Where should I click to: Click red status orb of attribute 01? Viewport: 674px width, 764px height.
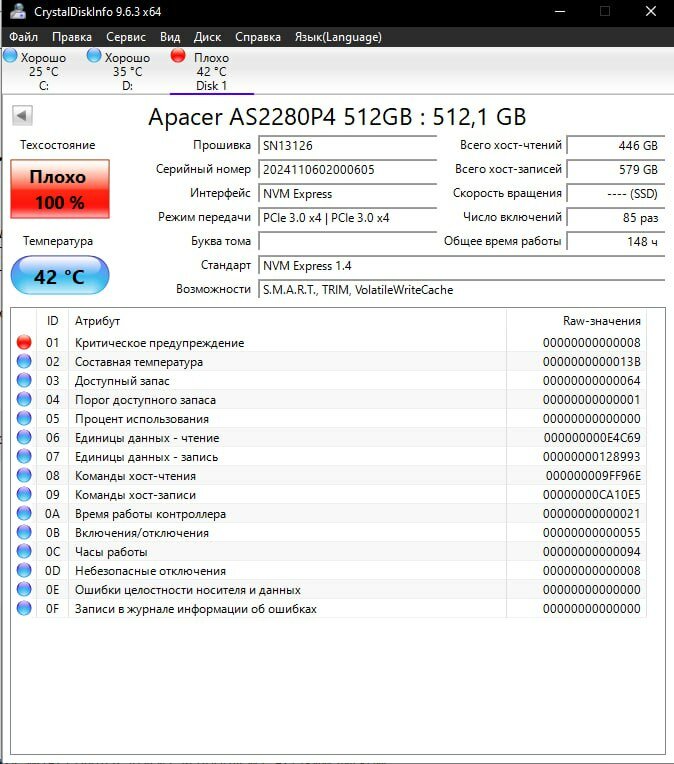tap(24, 343)
